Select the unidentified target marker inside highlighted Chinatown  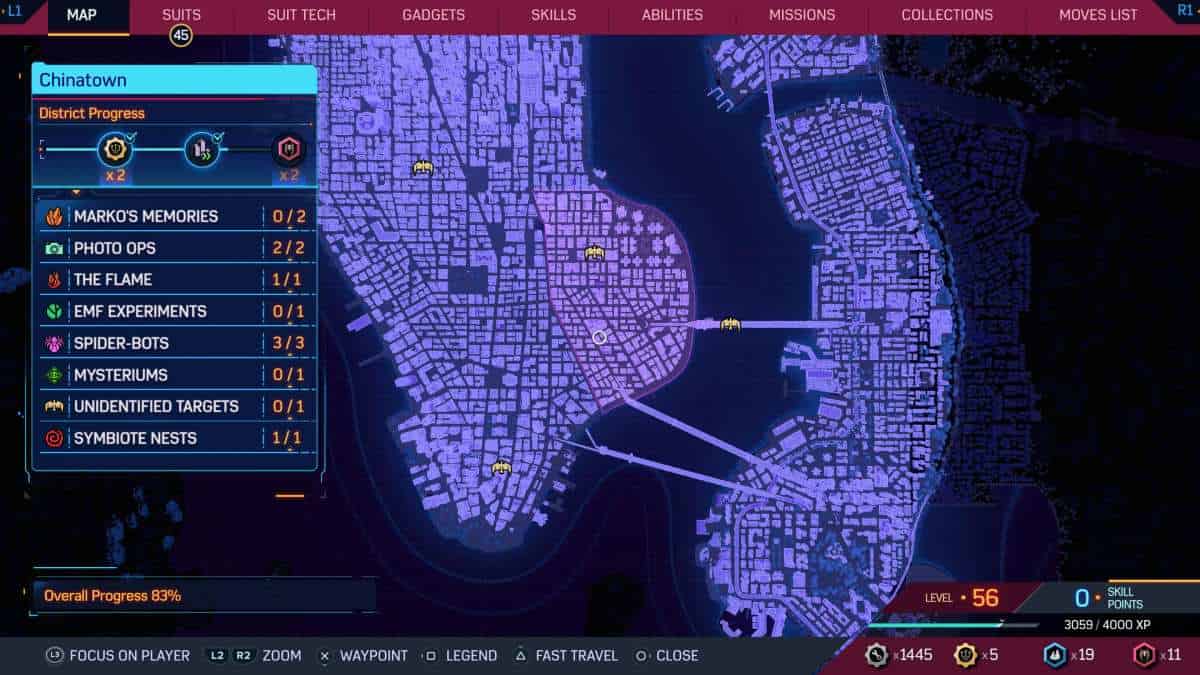tap(595, 252)
